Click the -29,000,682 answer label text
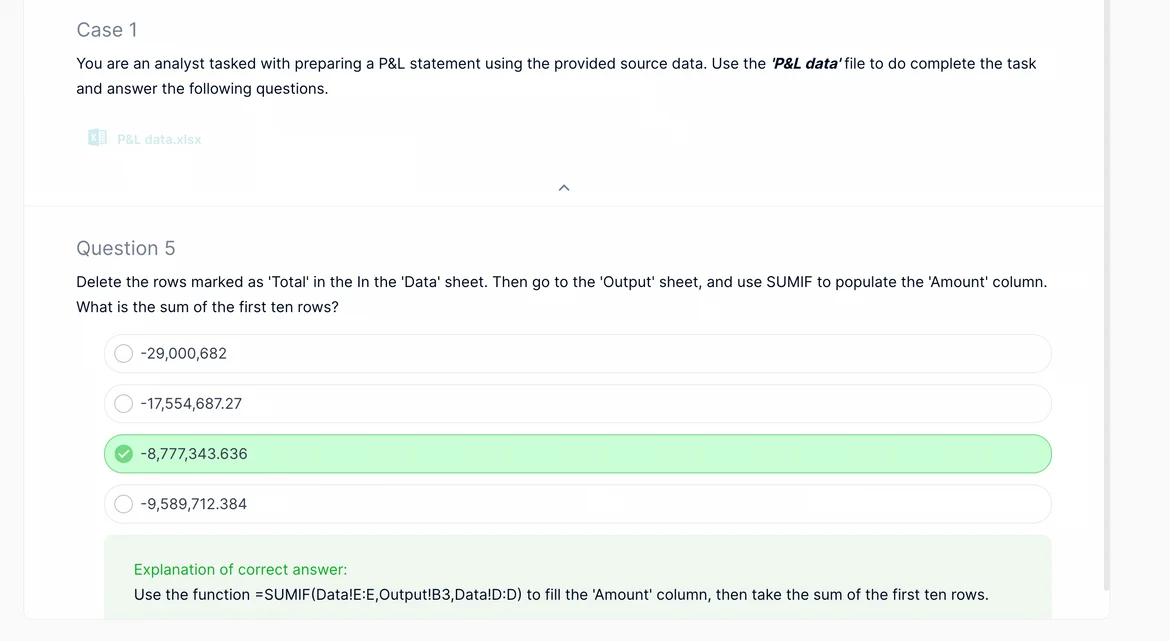The height and width of the screenshot is (641, 1170). 184,354
